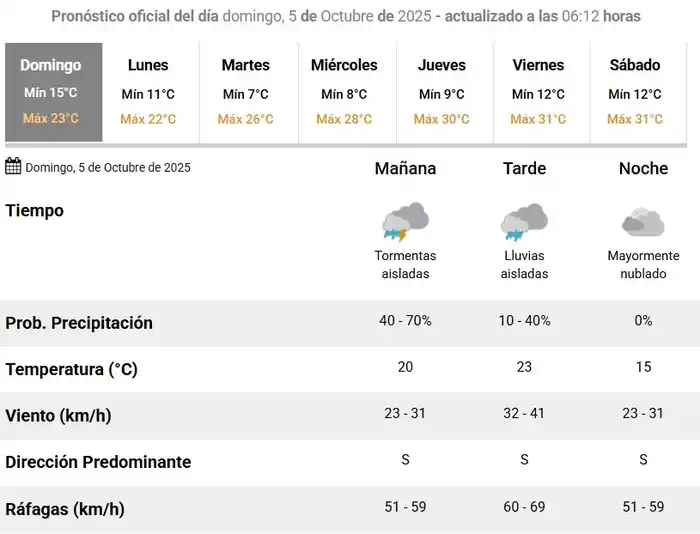Screen dimensions: 700x534
Task: Click the Temperatura (°C) row label
Action: pos(71,369)
